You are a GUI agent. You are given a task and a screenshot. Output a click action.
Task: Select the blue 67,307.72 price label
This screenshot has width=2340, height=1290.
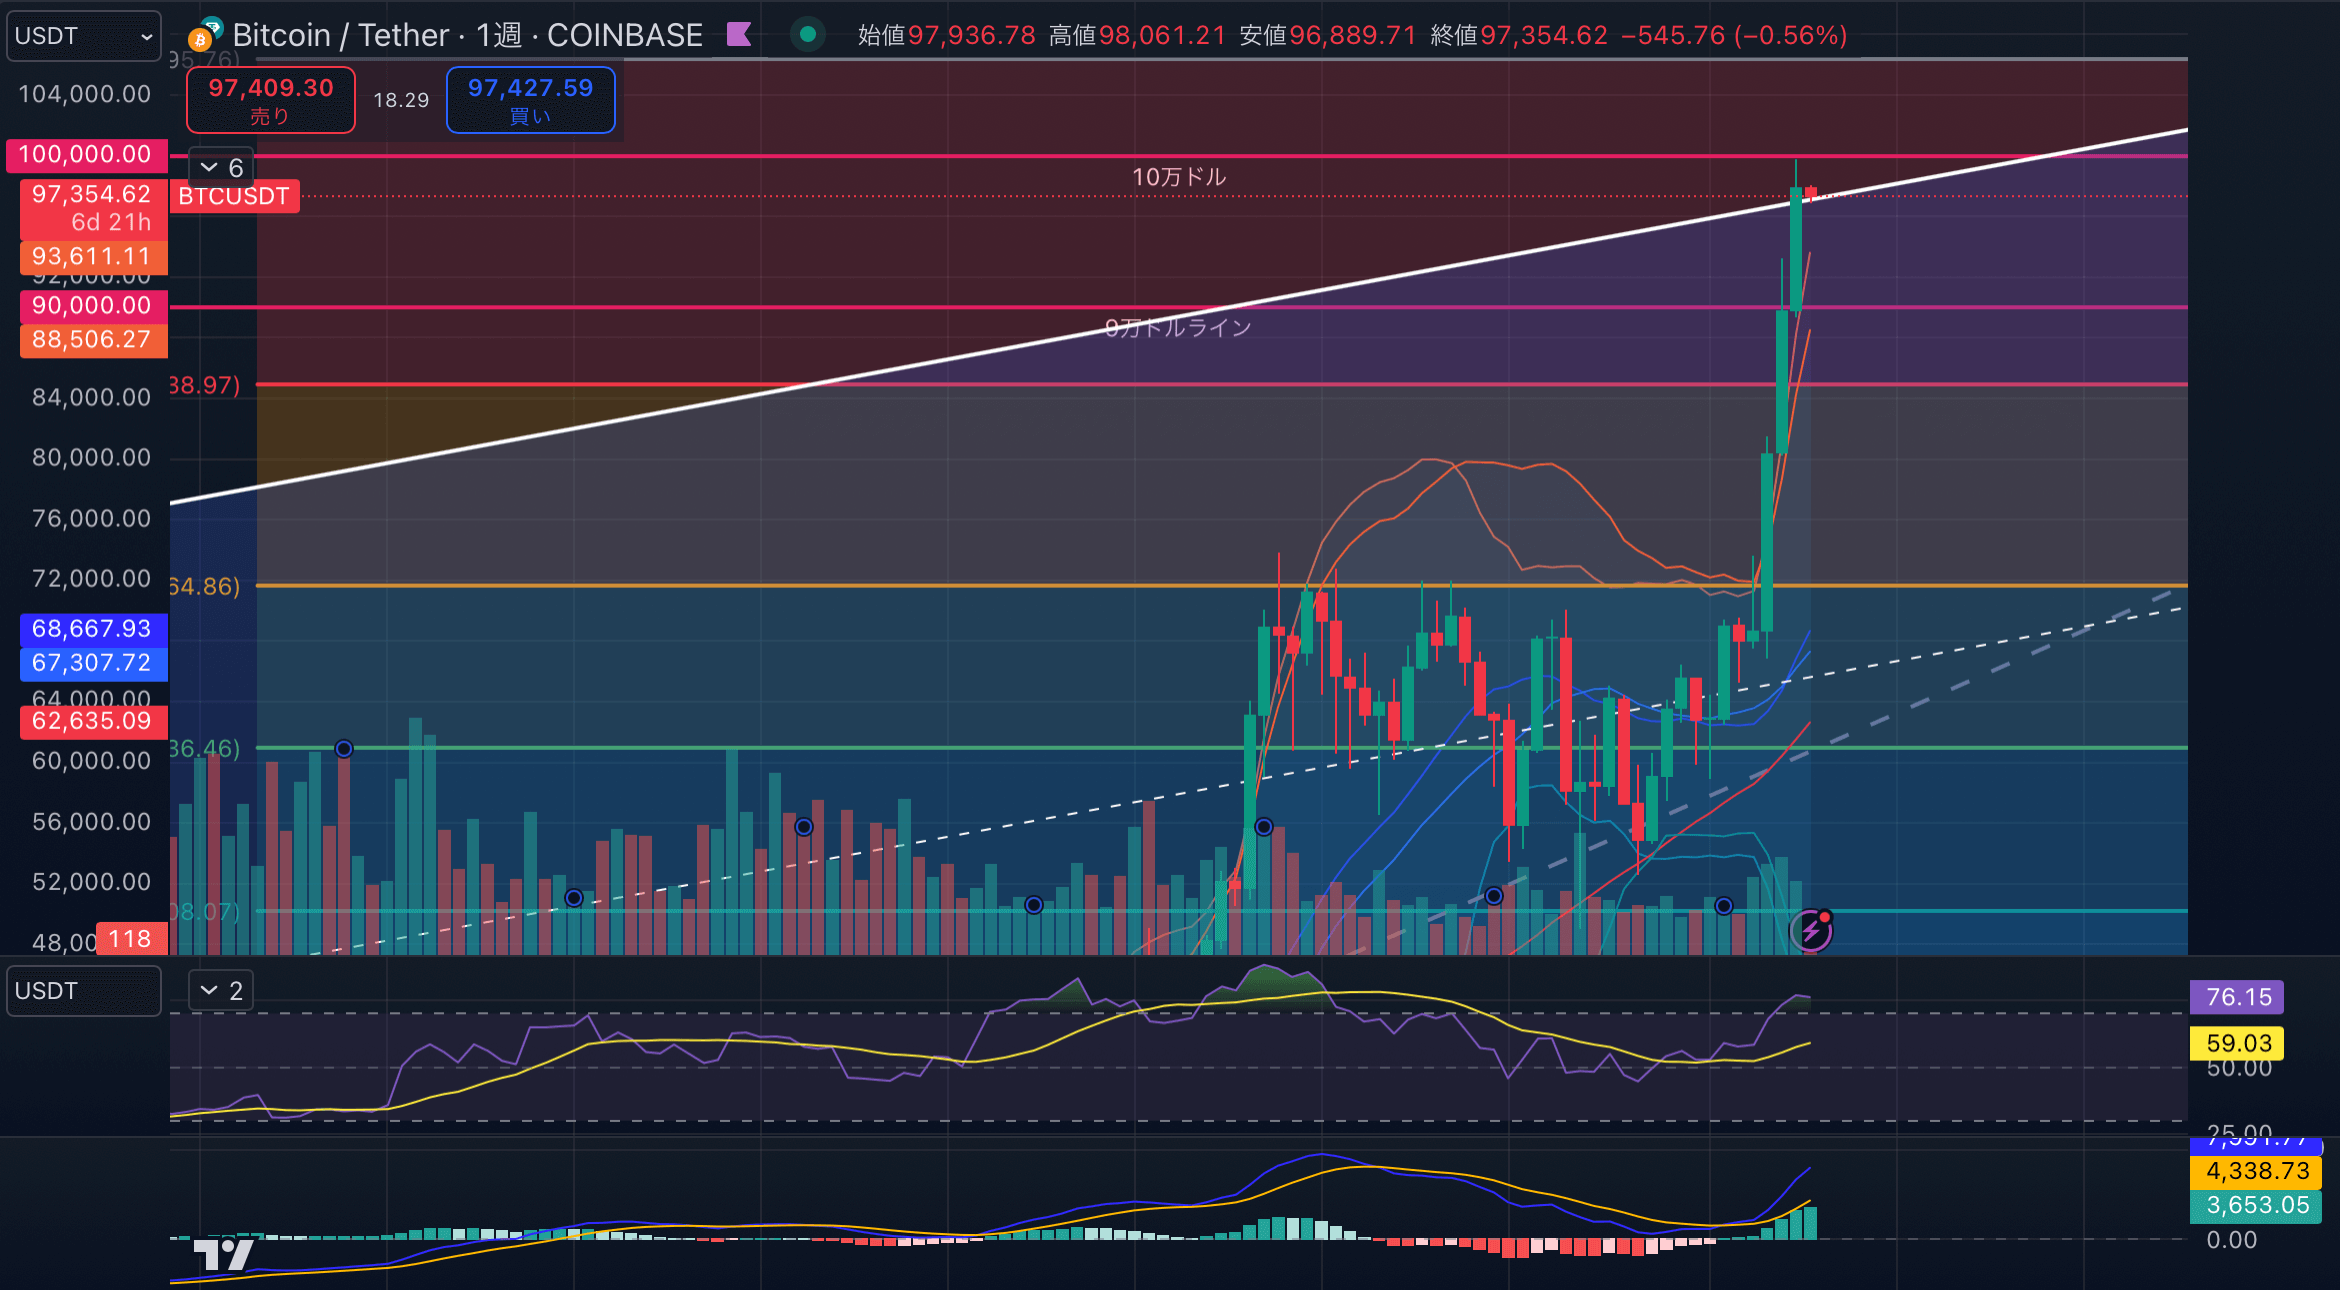[x=93, y=663]
